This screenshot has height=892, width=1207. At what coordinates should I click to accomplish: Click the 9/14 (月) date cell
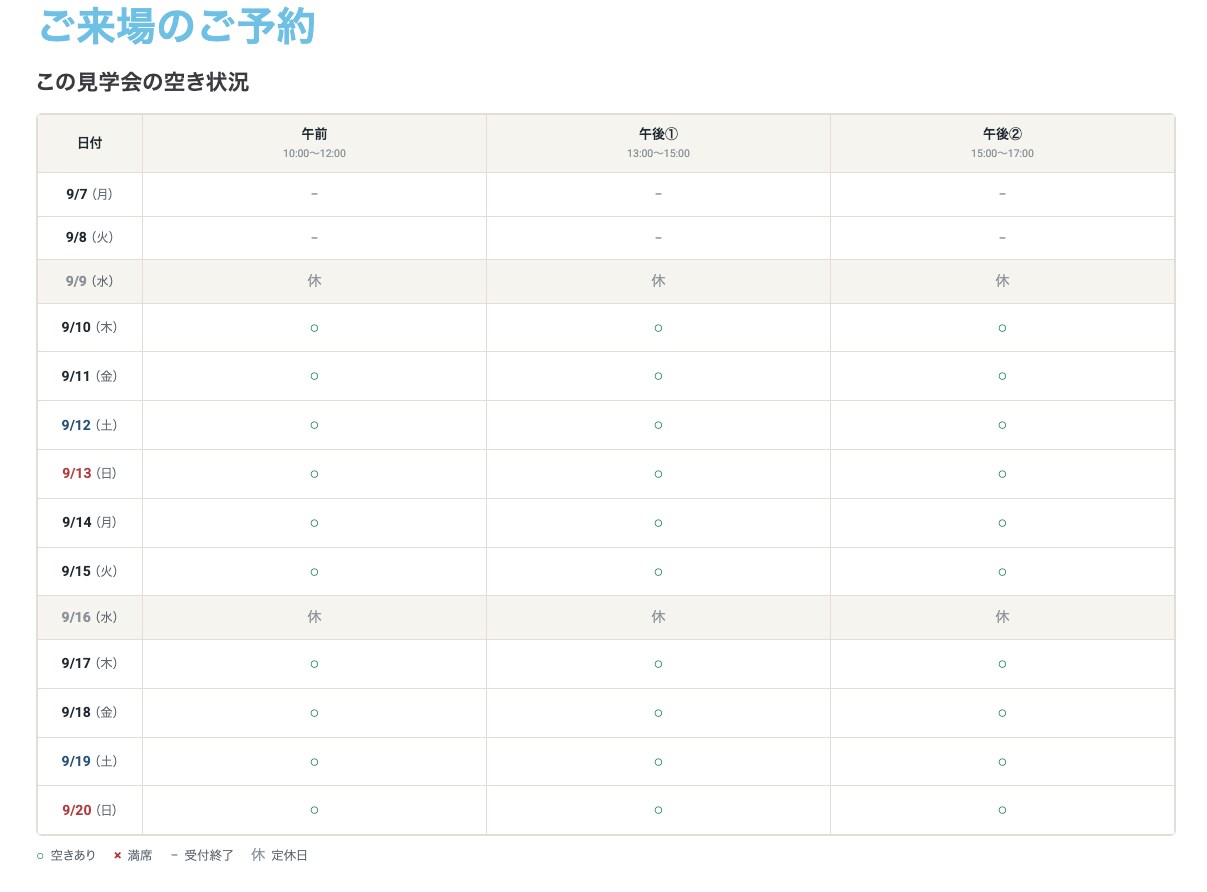click(x=90, y=523)
